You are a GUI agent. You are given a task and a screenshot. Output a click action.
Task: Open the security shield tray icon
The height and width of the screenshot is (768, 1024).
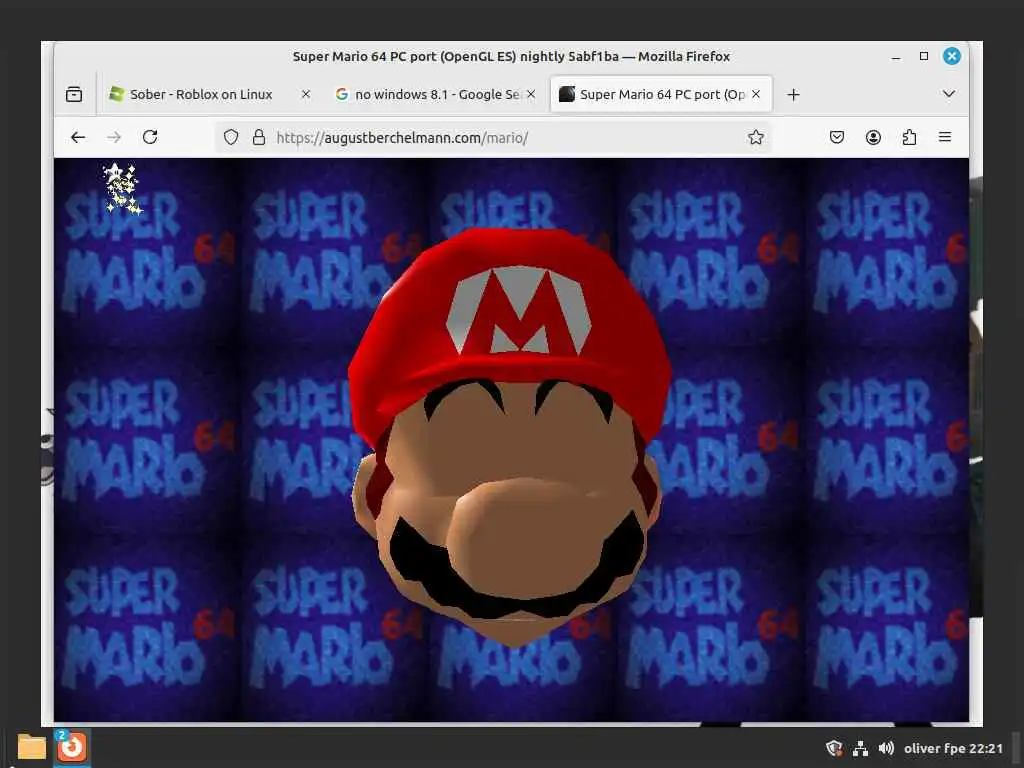point(834,748)
